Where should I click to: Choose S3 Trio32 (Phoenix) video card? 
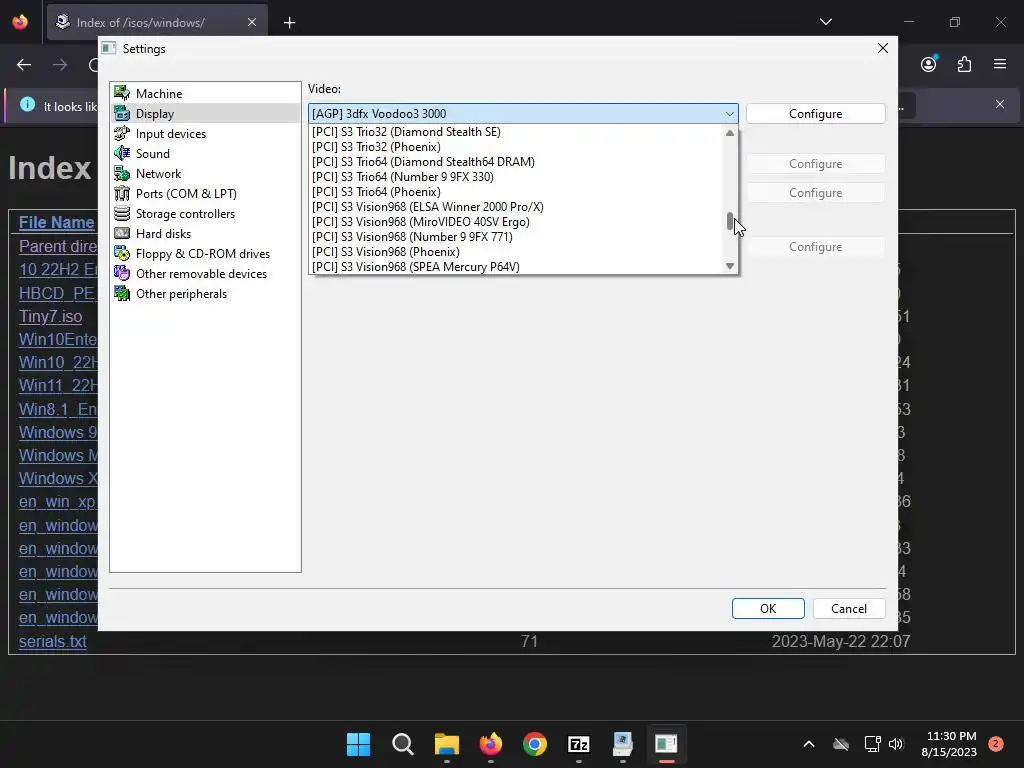click(x=516, y=147)
